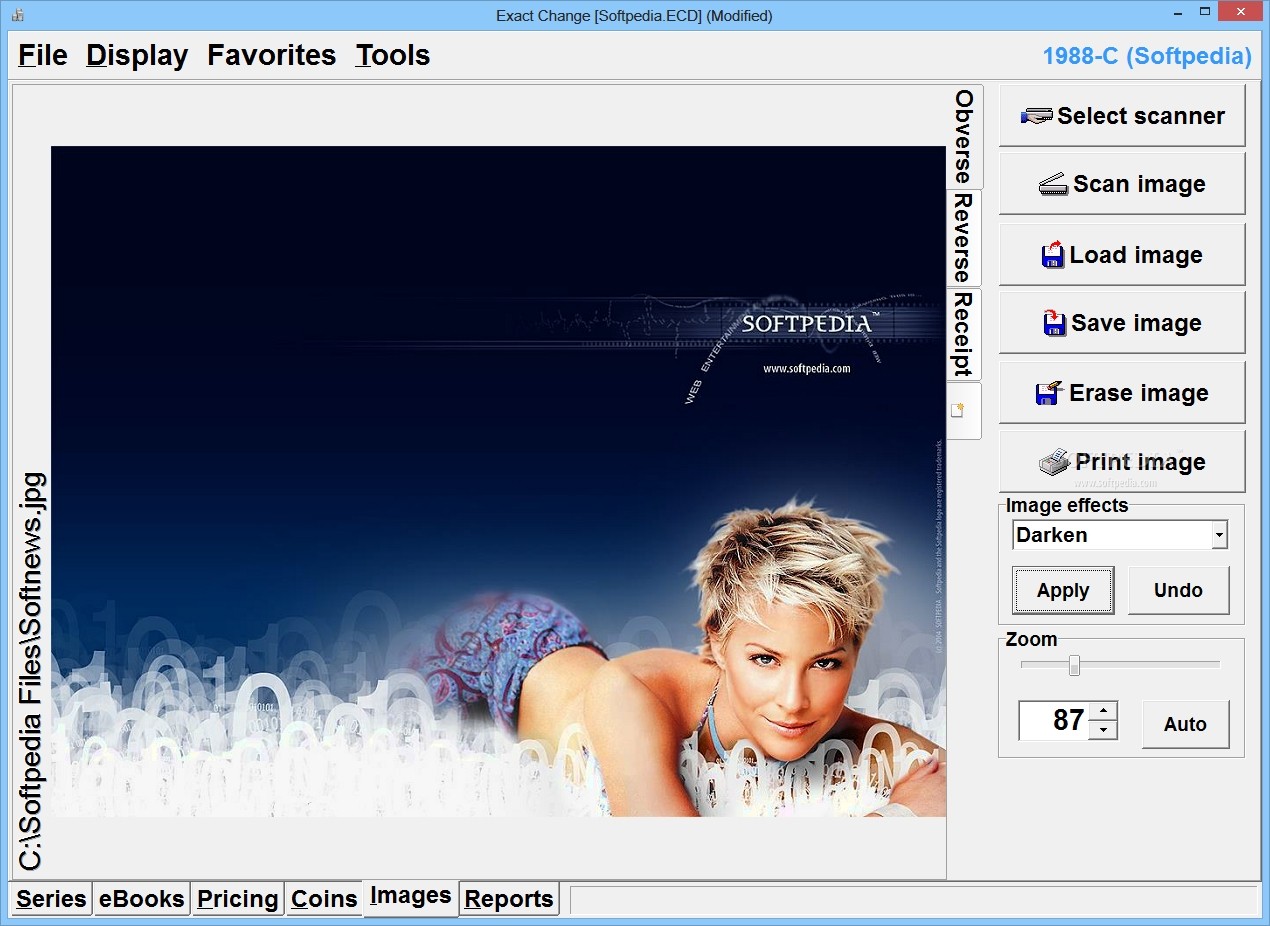Screen dimensions: 1270x926
Task: Click the Zoom slider thumb
Action: 1074,665
